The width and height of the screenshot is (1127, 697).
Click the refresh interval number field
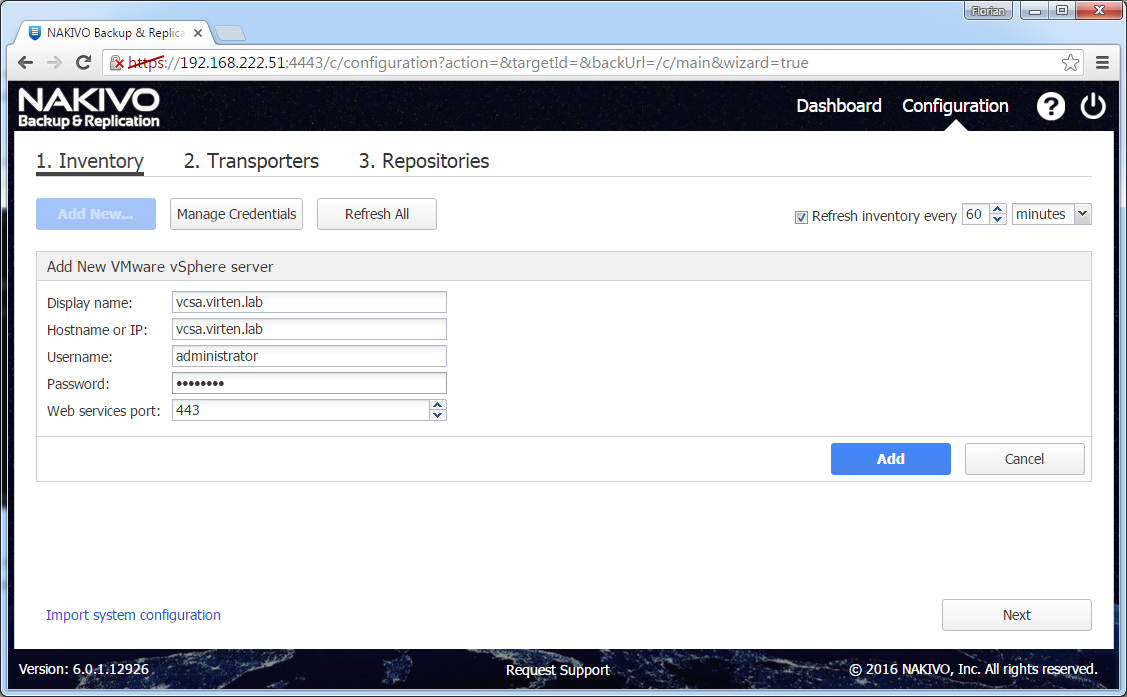click(x=975, y=214)
